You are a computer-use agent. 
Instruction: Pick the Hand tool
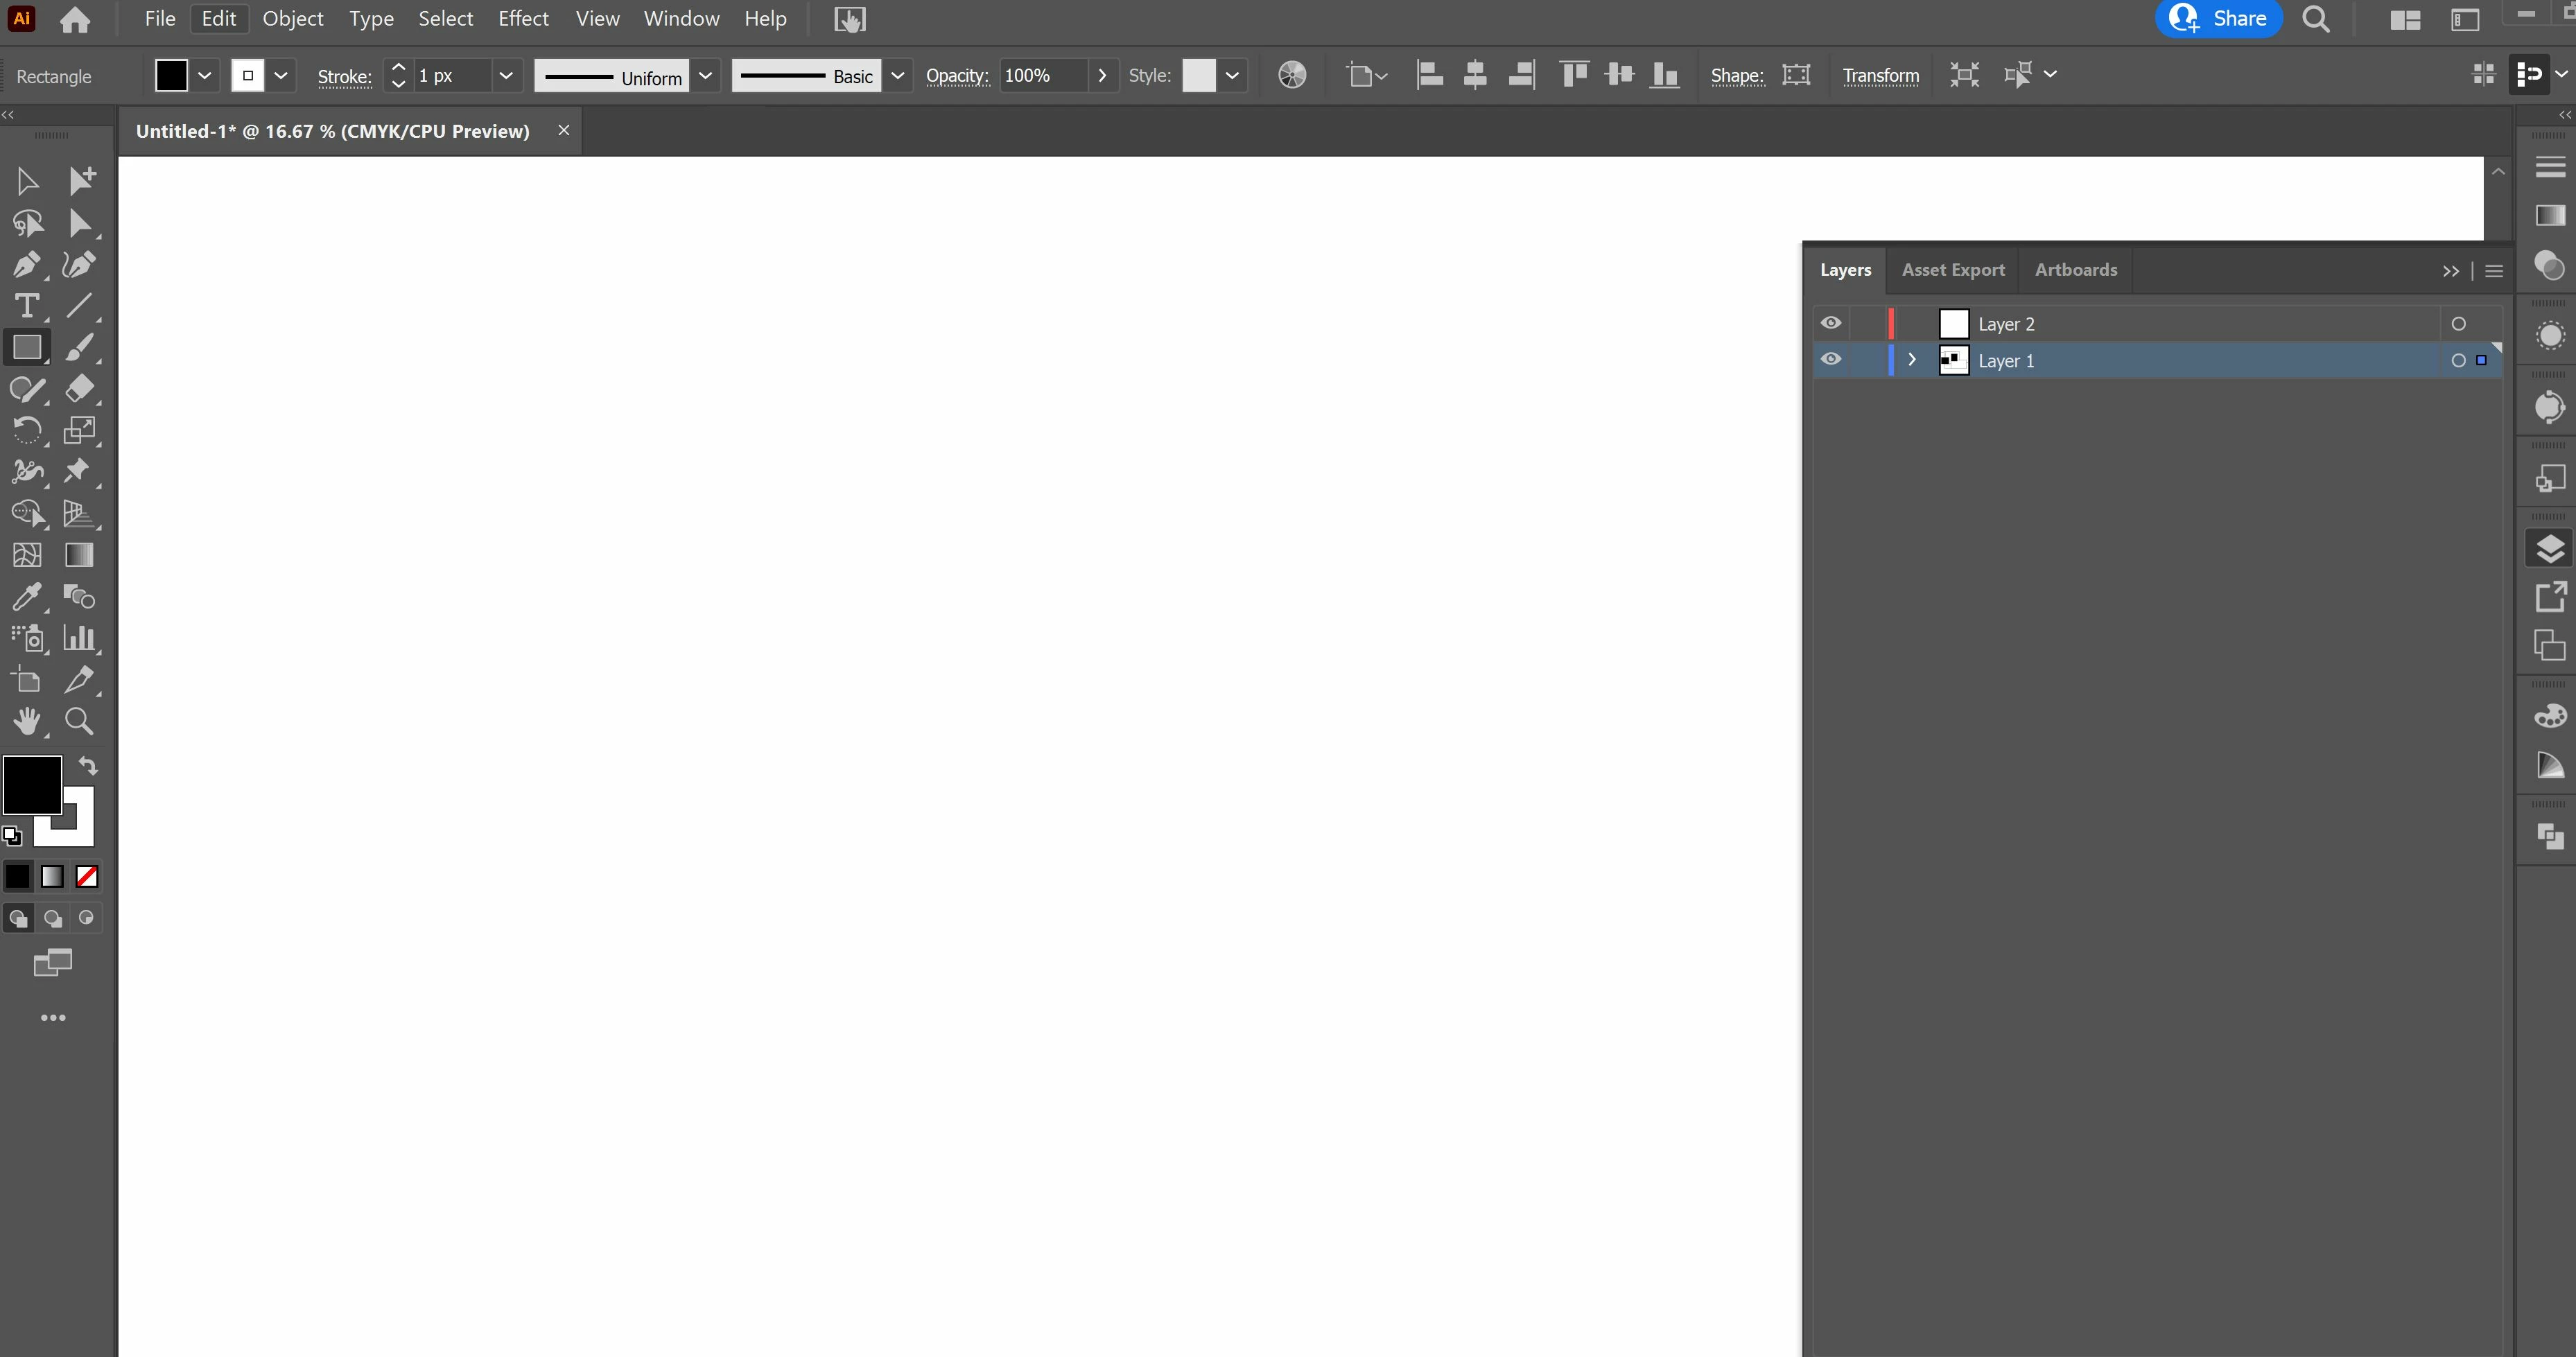(26, 721)
